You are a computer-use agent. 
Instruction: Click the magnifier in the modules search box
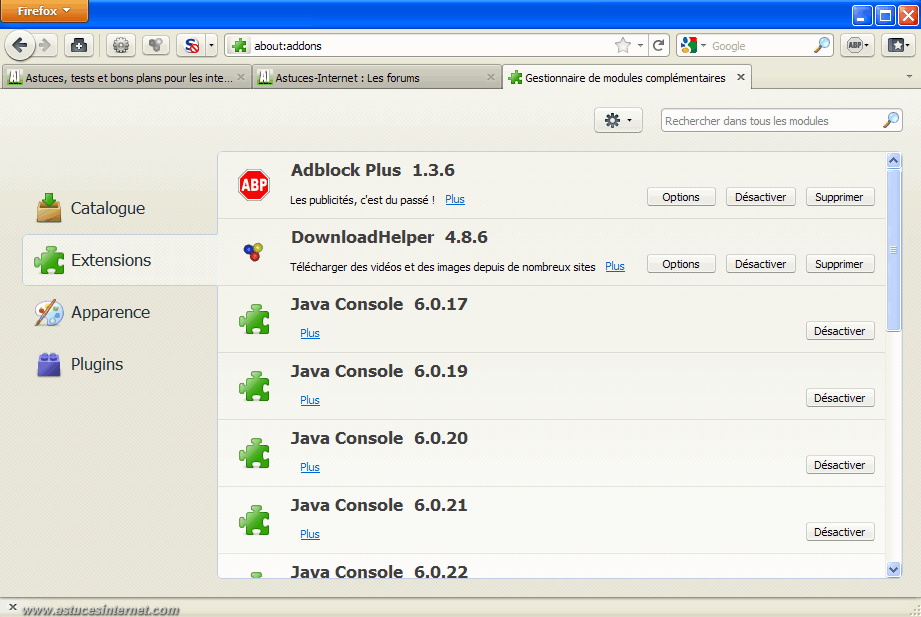pos(890,120)
